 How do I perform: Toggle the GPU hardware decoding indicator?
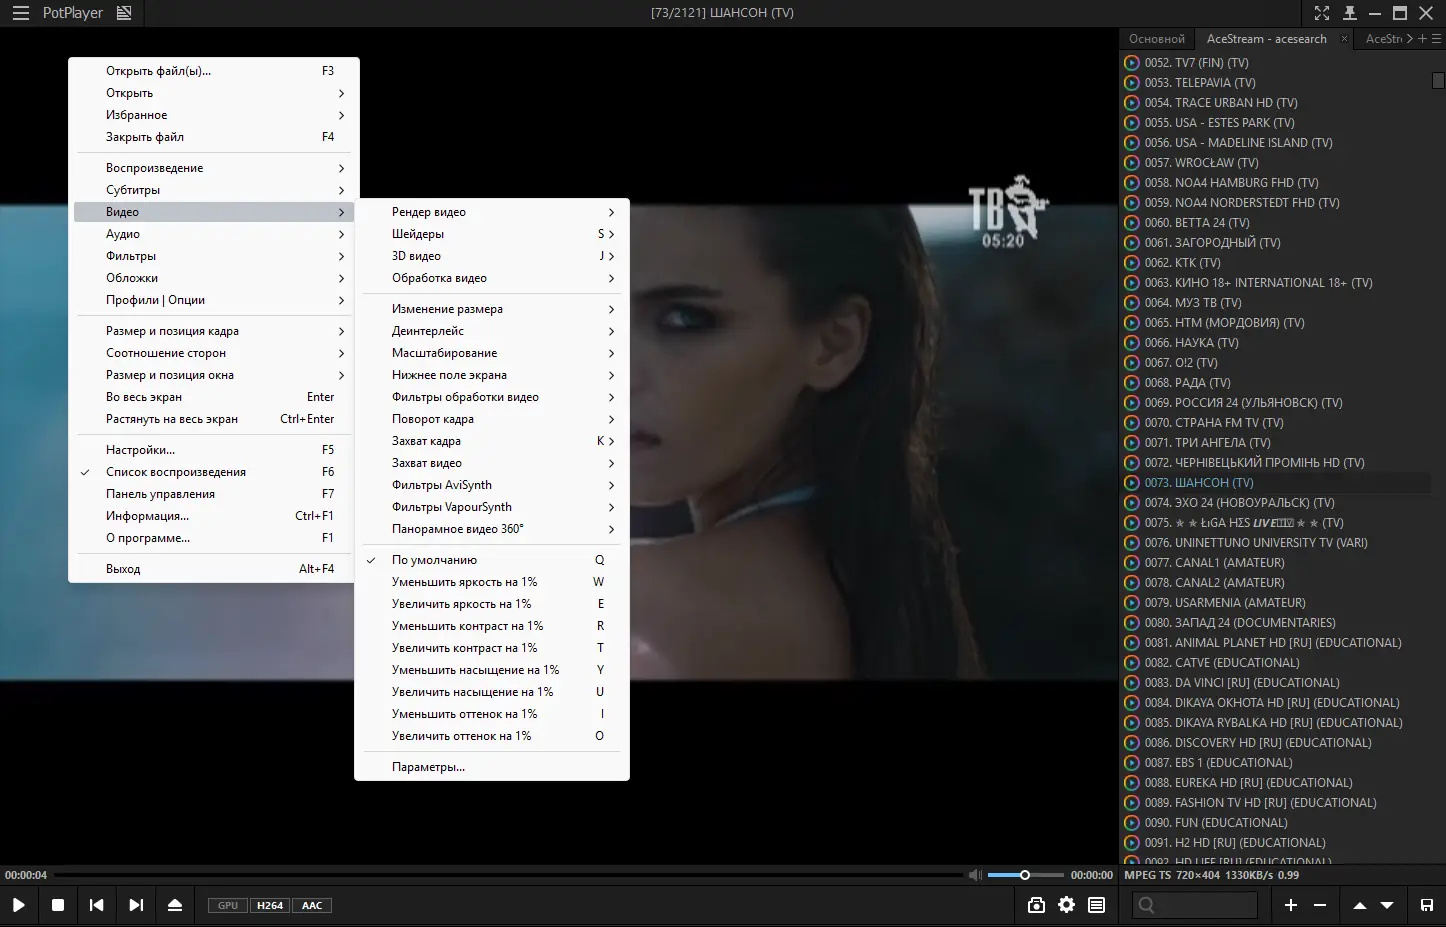228,905
